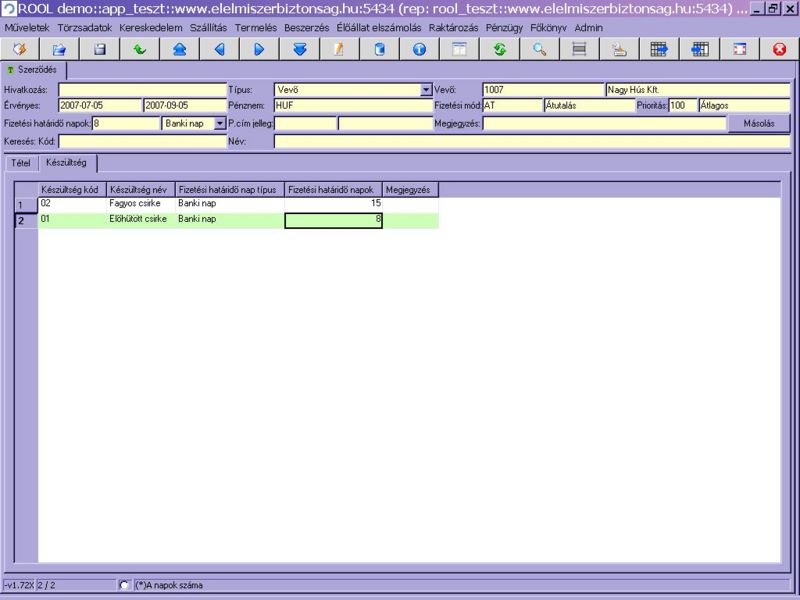Open the Kereskedelem menu

pyautogui.click(x=148, y=28)
